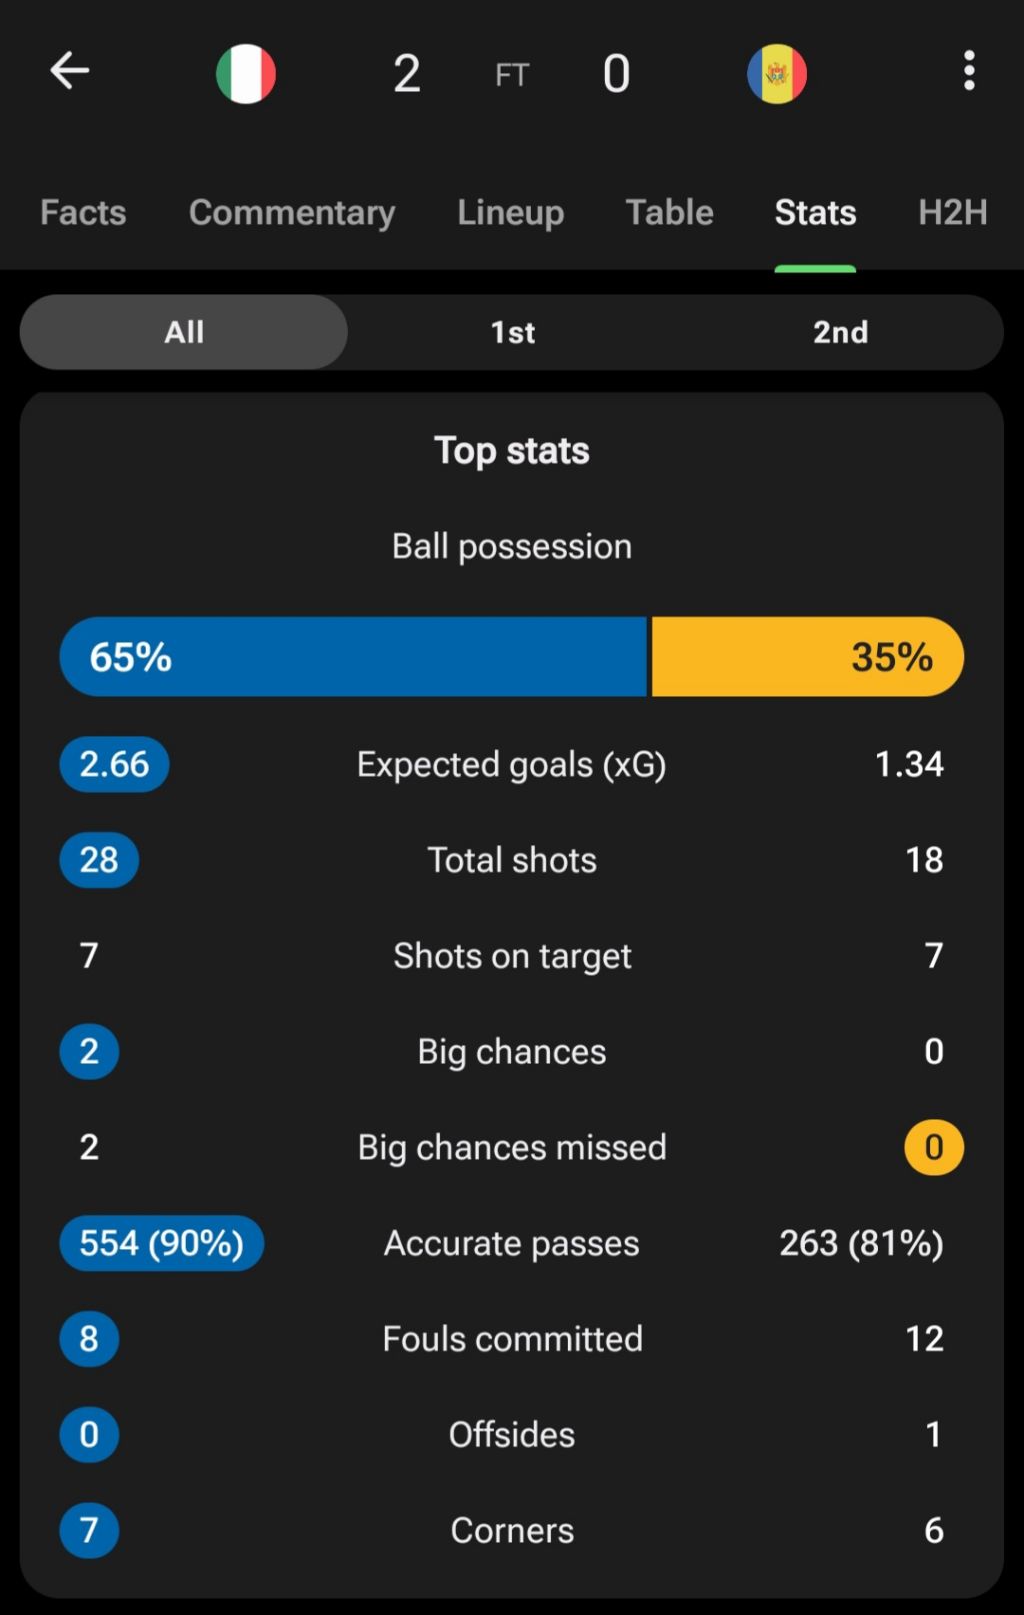Select the All period filter
The height and width of the screenshot is (1615, 1024).
tap(184, 332)
